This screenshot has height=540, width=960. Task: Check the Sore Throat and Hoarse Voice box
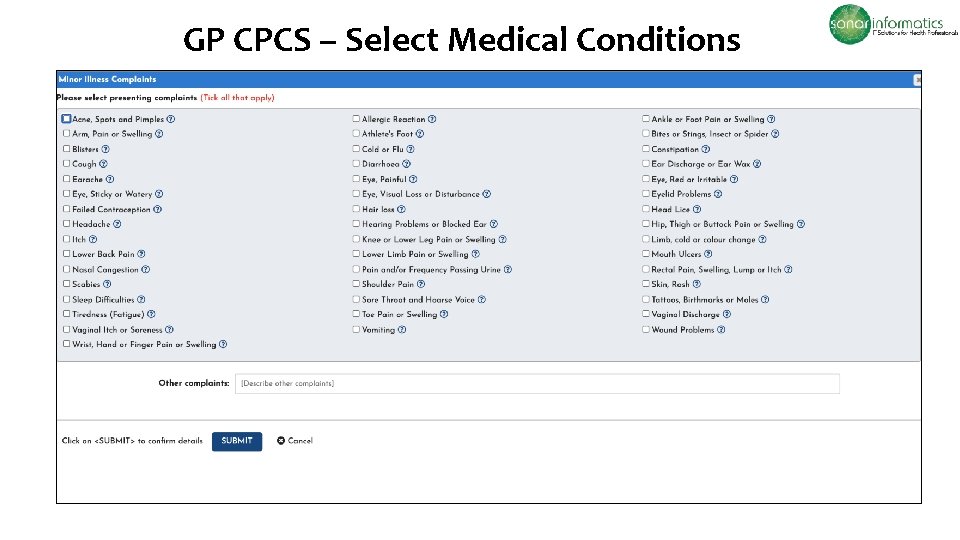[x=356, y=299]
